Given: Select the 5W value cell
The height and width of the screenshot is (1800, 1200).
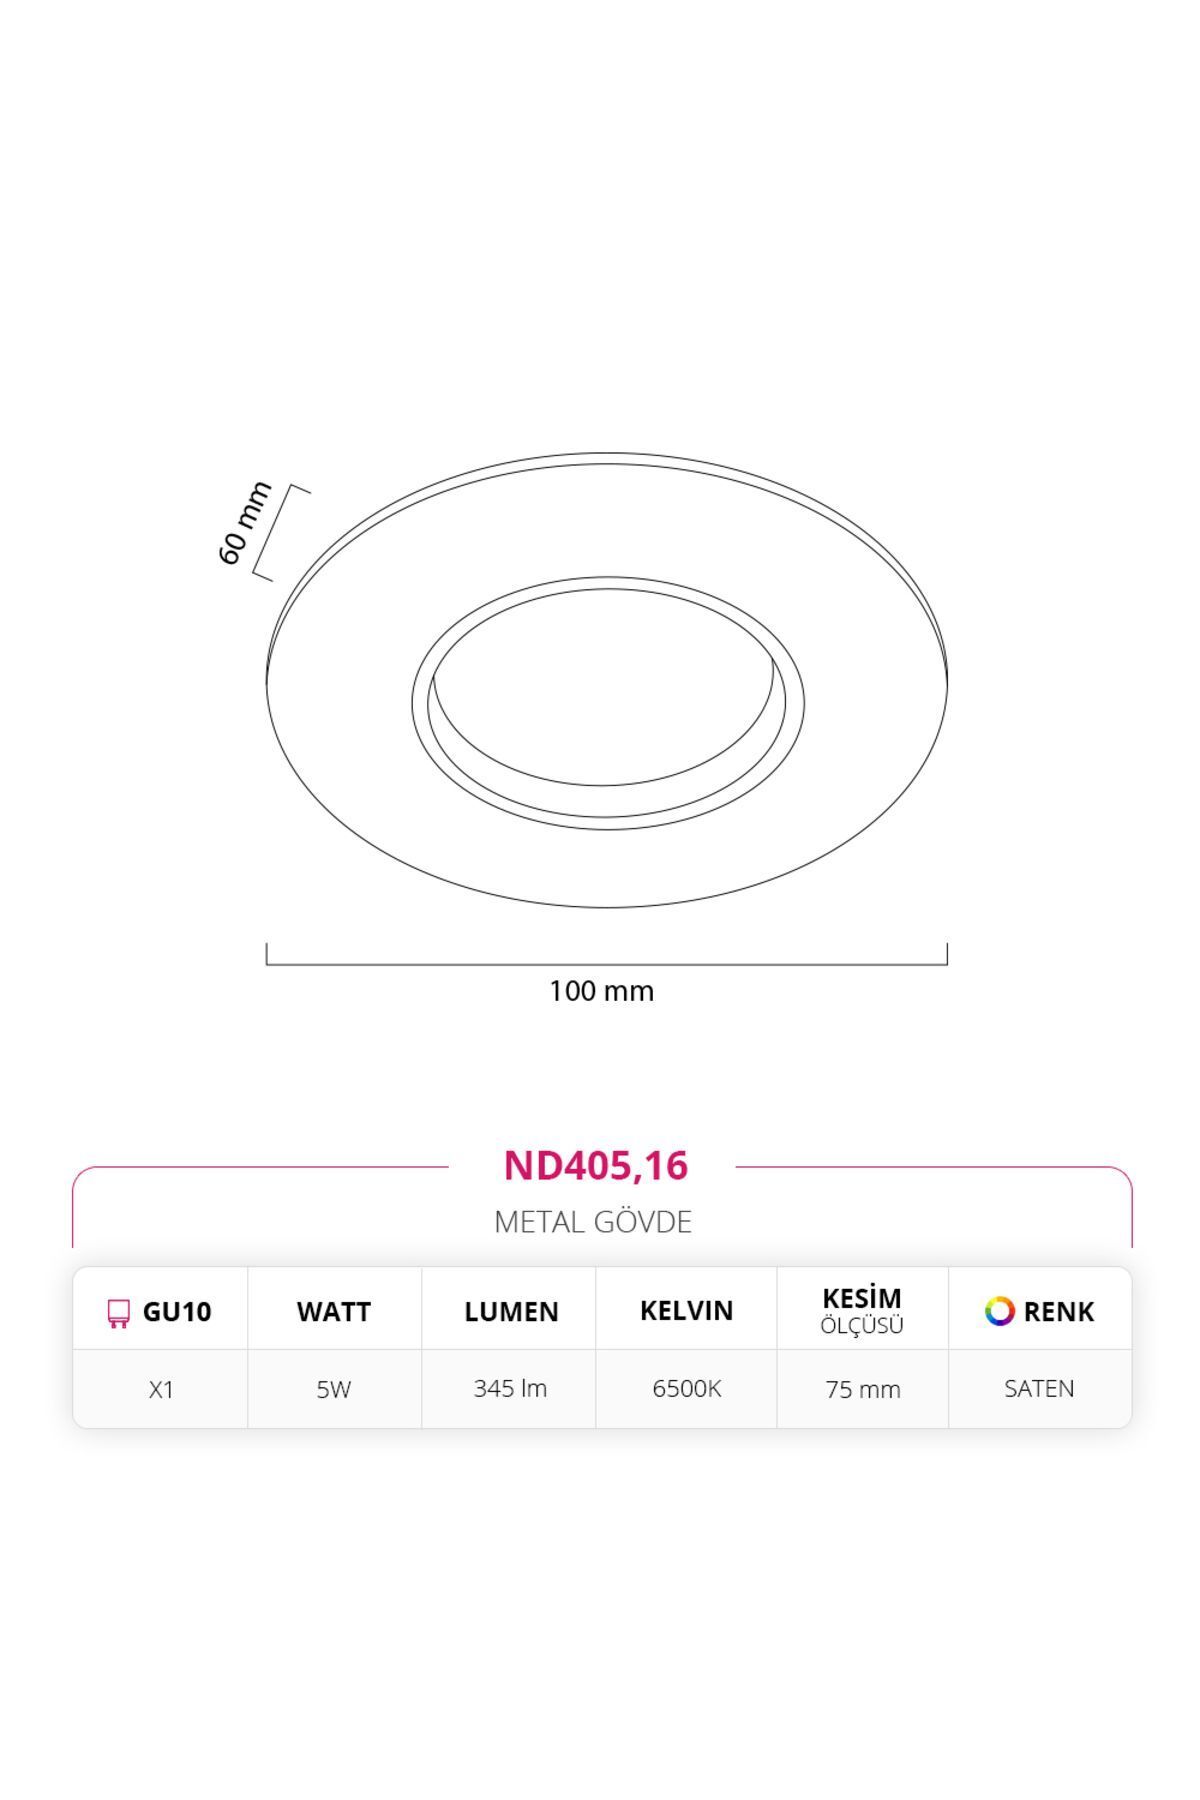Looking at the screenshot, I should [x=334, y=1390].
